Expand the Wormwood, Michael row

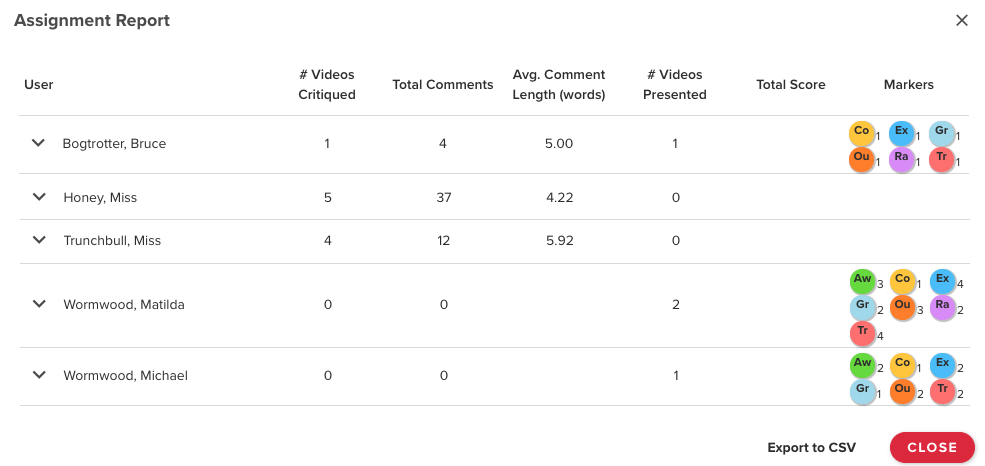39,376
